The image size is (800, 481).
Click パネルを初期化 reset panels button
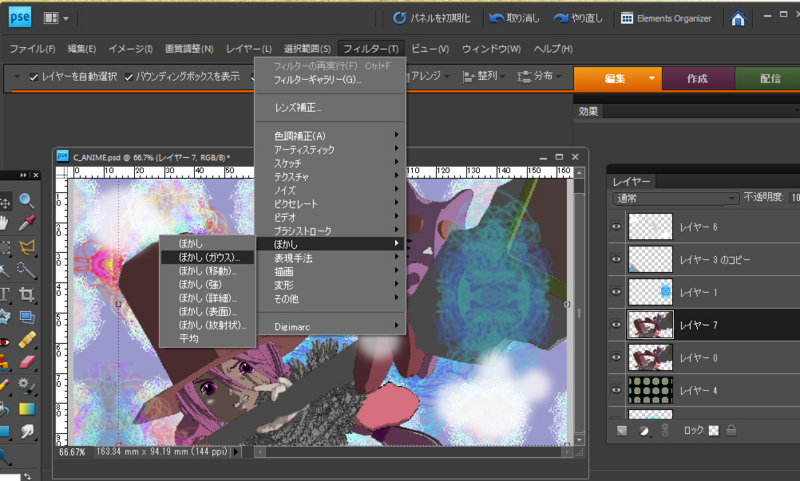coord(432,18)
